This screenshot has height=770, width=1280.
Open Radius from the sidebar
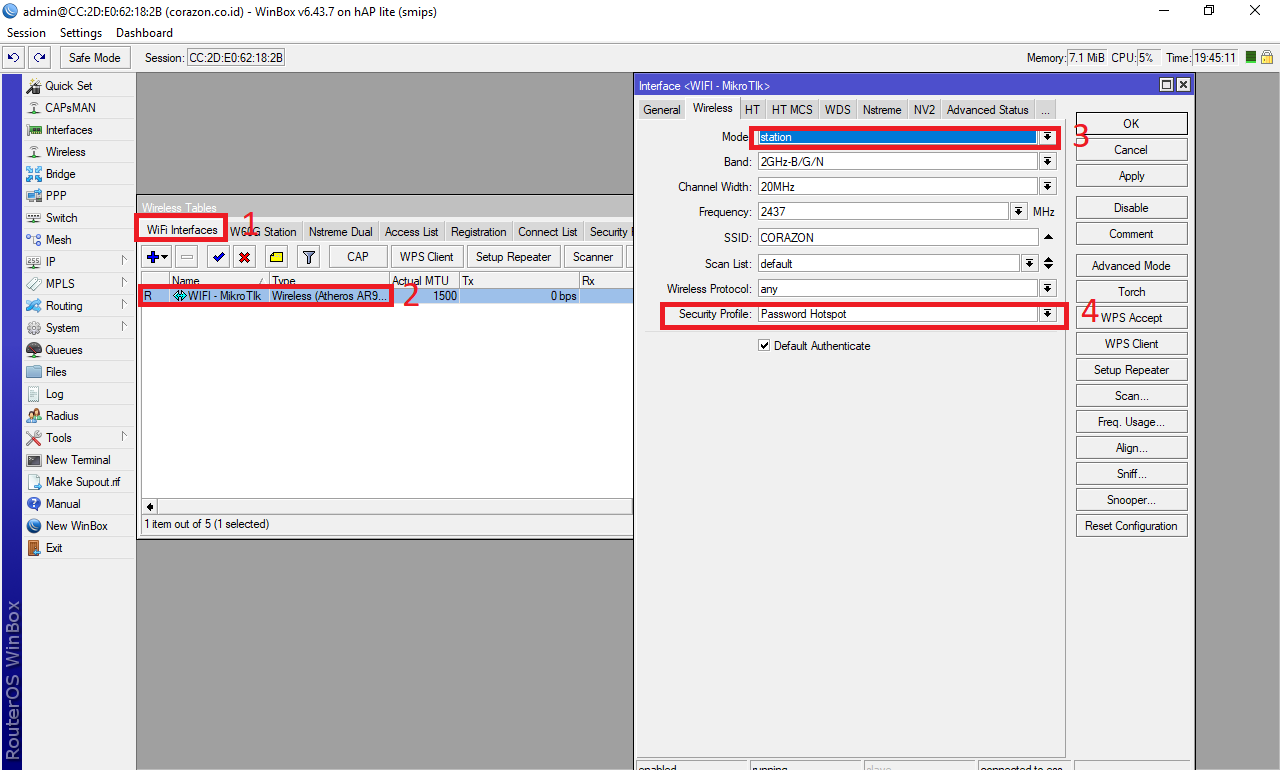coord(62,416)
